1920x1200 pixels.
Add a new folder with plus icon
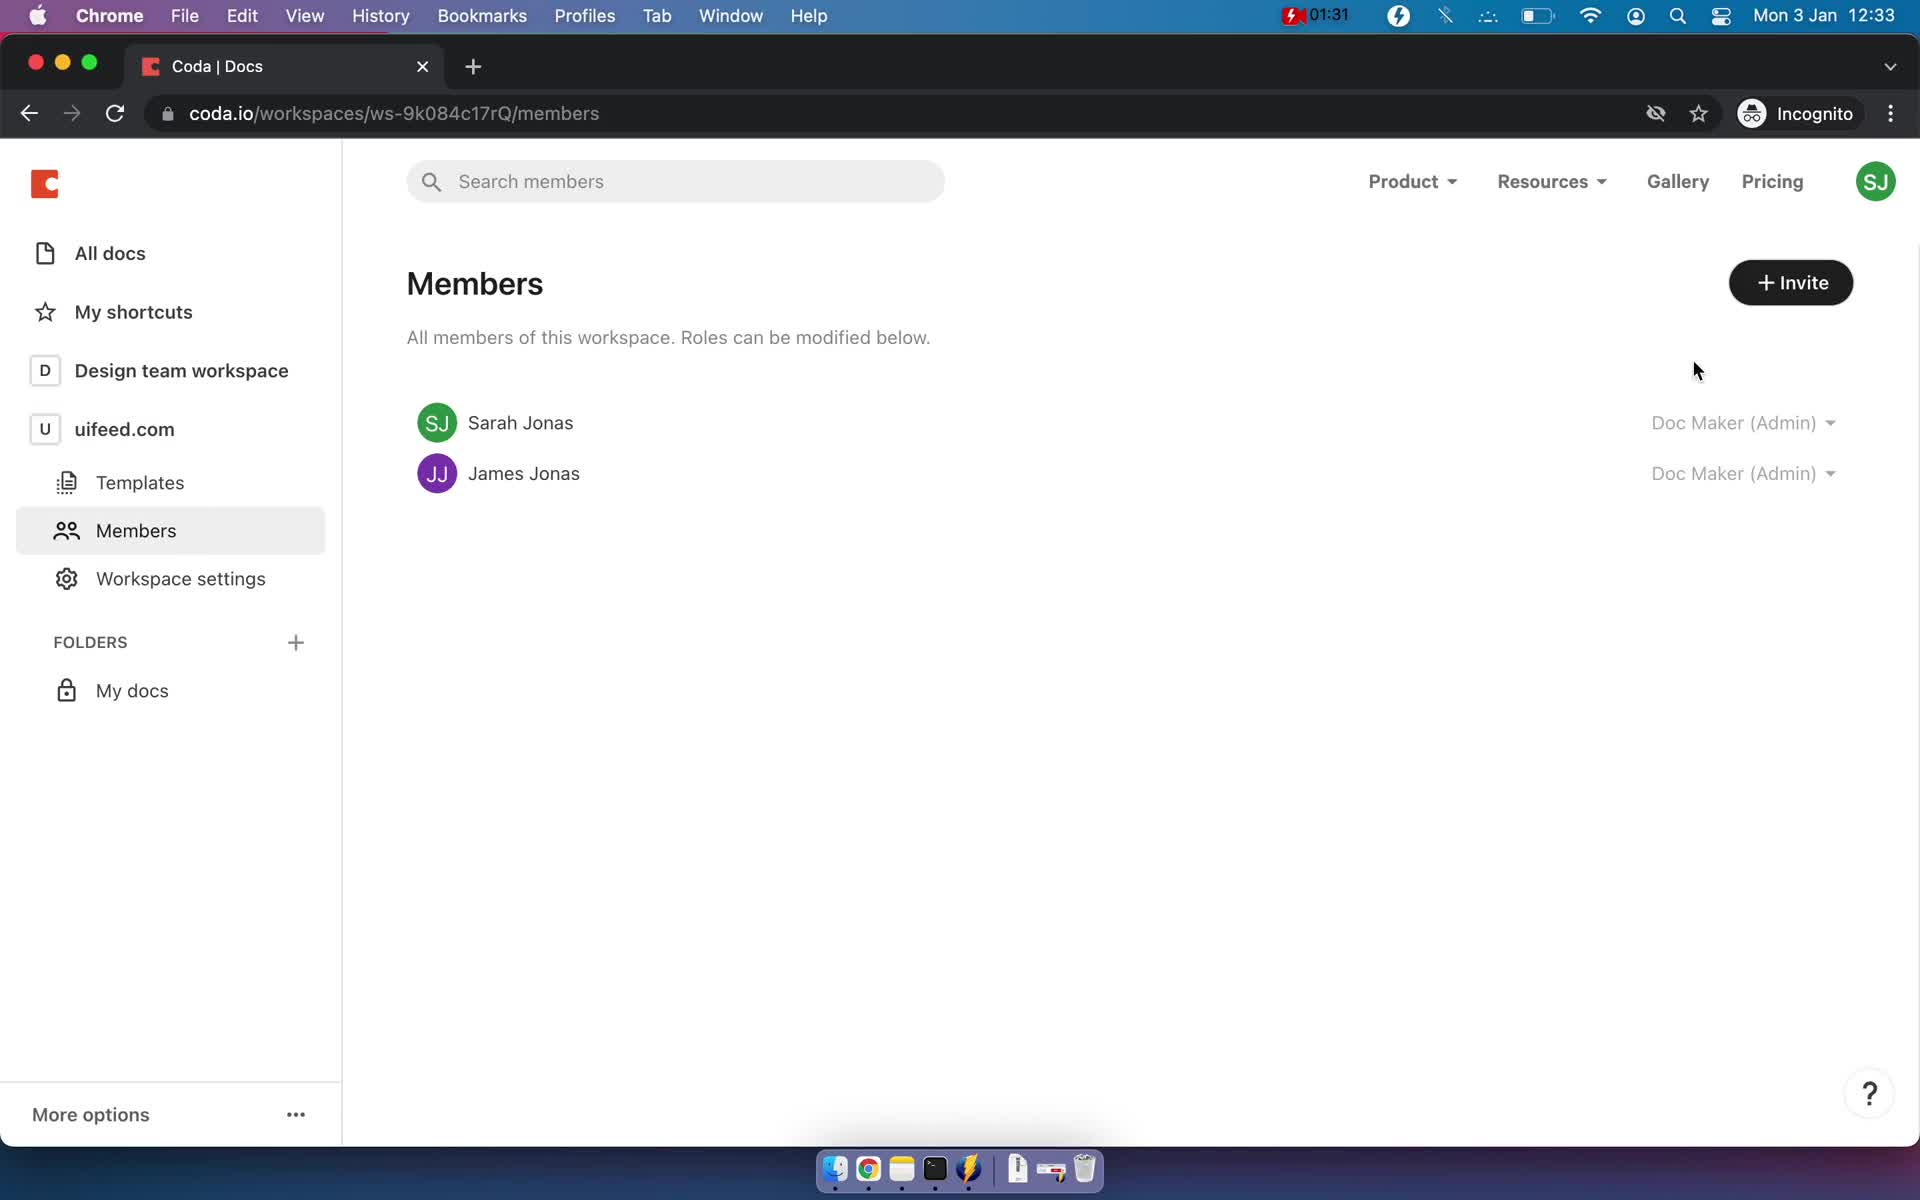[x=296, y=643]
